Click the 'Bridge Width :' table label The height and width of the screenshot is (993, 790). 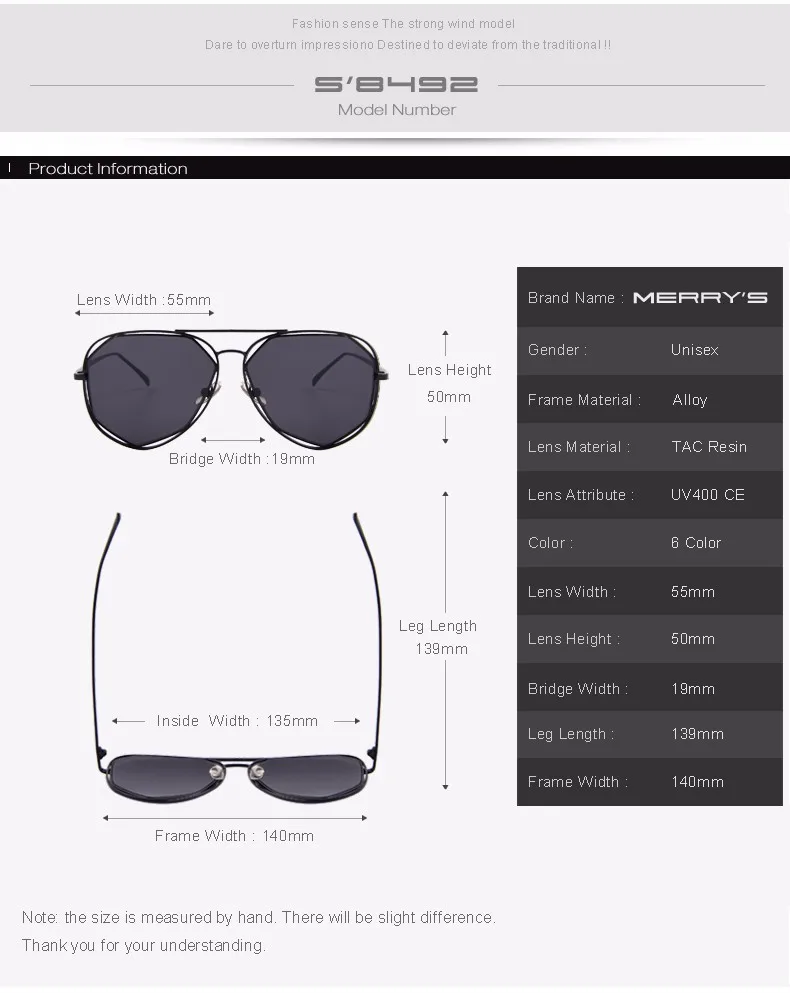point(578,688)
